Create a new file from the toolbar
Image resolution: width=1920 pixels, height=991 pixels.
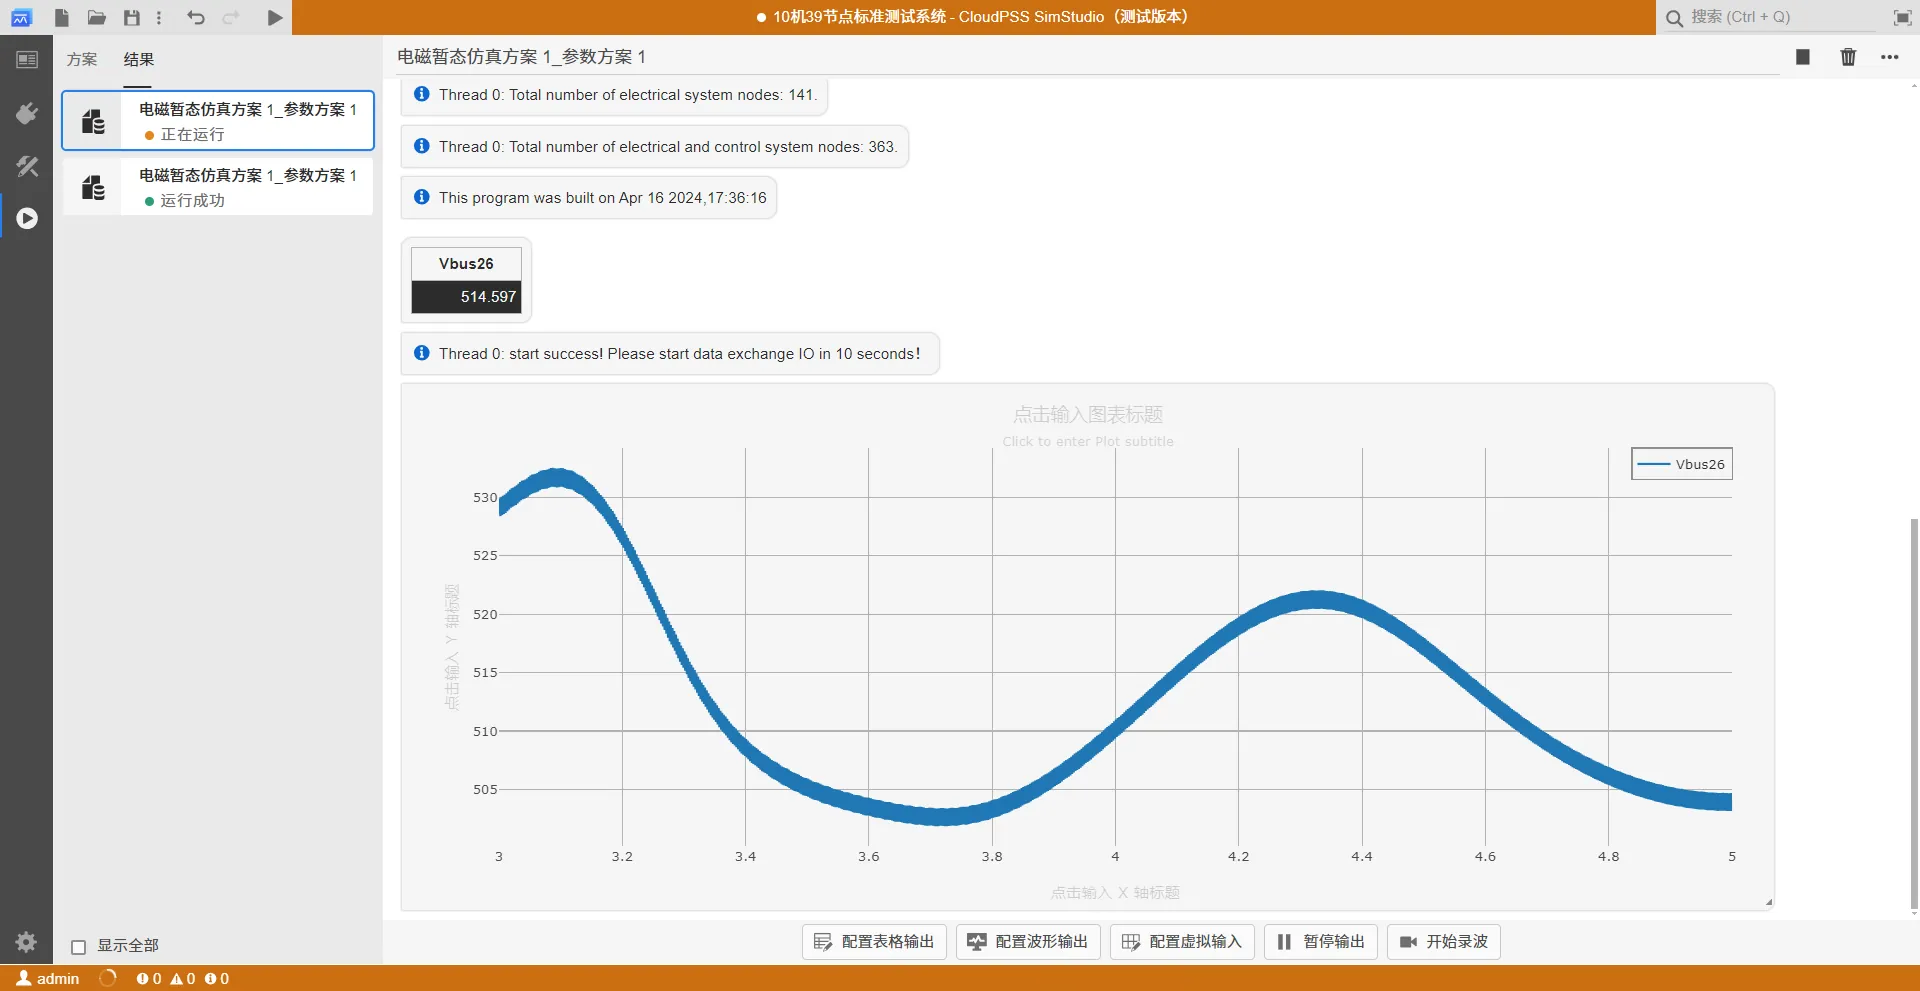pyautogui.click(x=61, y=17)
